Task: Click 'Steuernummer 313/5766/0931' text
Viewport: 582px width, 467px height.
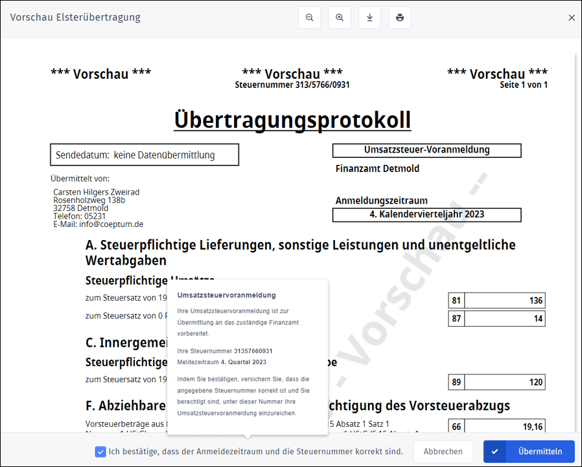Action: pos(292,85)
